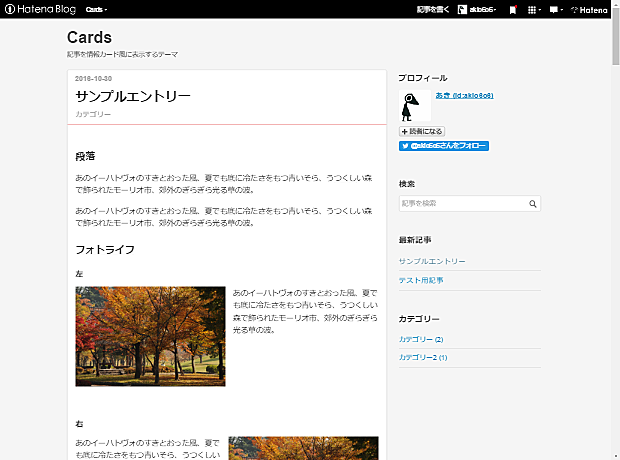Click 記事を書く in the top bar
The image size is (620, 460).
[x=433, y=9]
